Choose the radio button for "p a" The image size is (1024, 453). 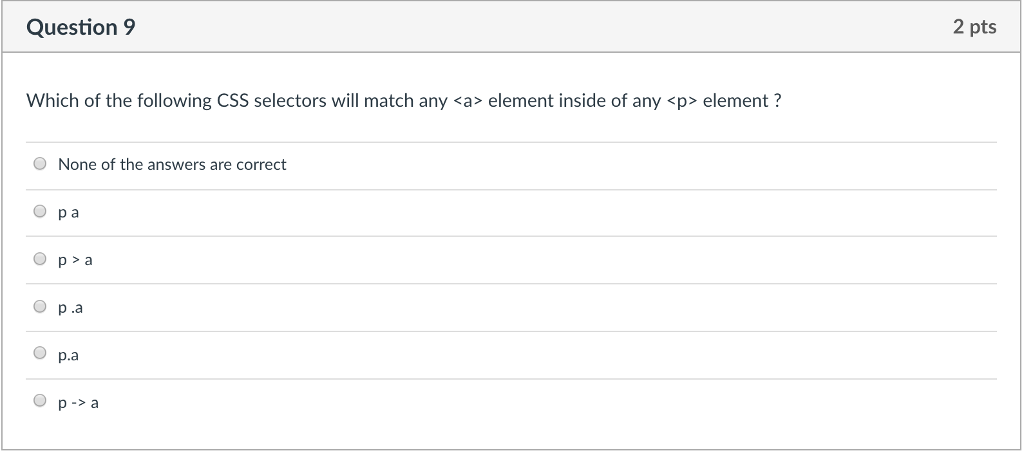pyautogui.click(x=40, y=211)
